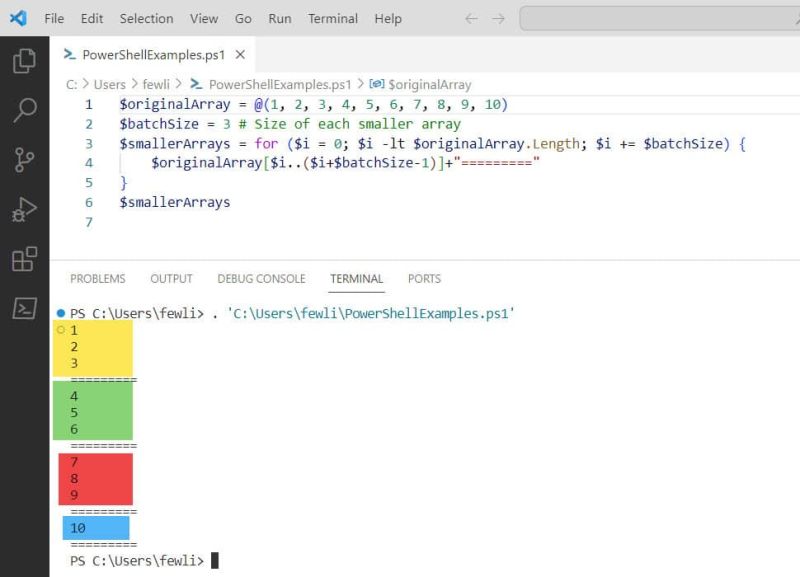Screen dimensions: 800x577
Task: Click the yellow highlighted output block
Action: pyautogui.click(x=91, y=348)
